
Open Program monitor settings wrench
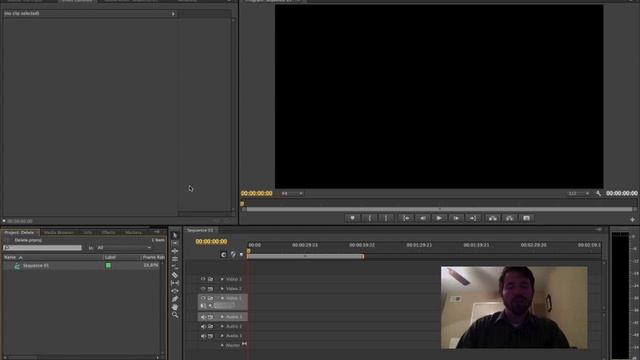(598, 193)
